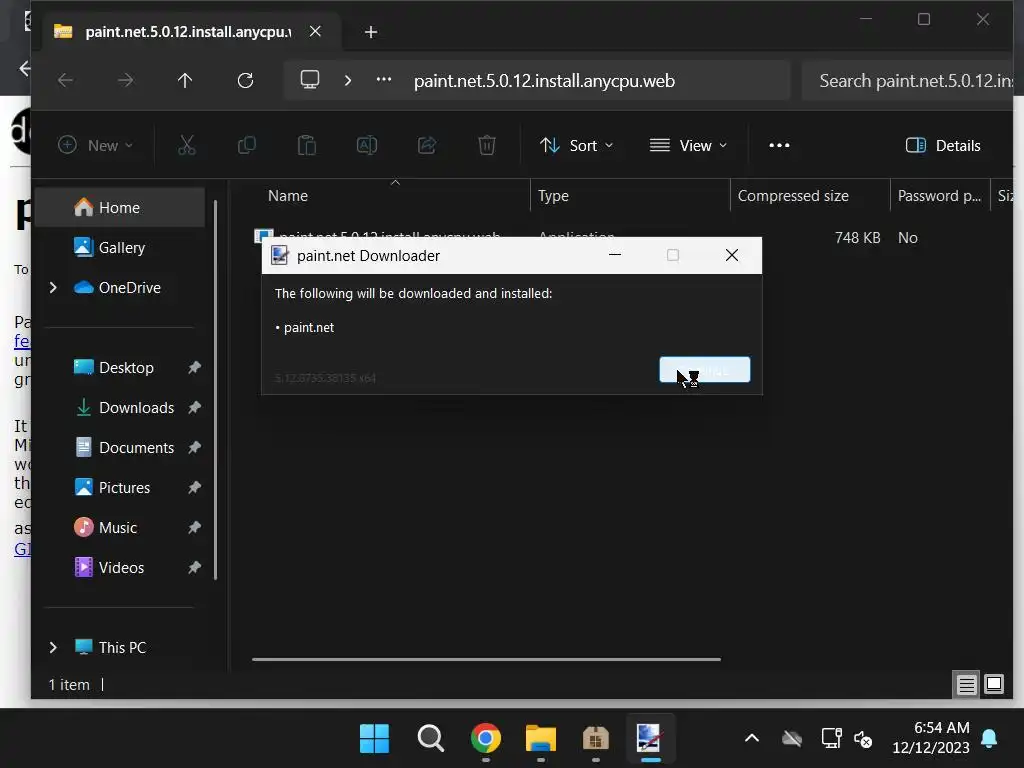The height and width of the screenshot is (768, 1024).
Task: Unpin Desktop from quick access
Action: [194, 368]
